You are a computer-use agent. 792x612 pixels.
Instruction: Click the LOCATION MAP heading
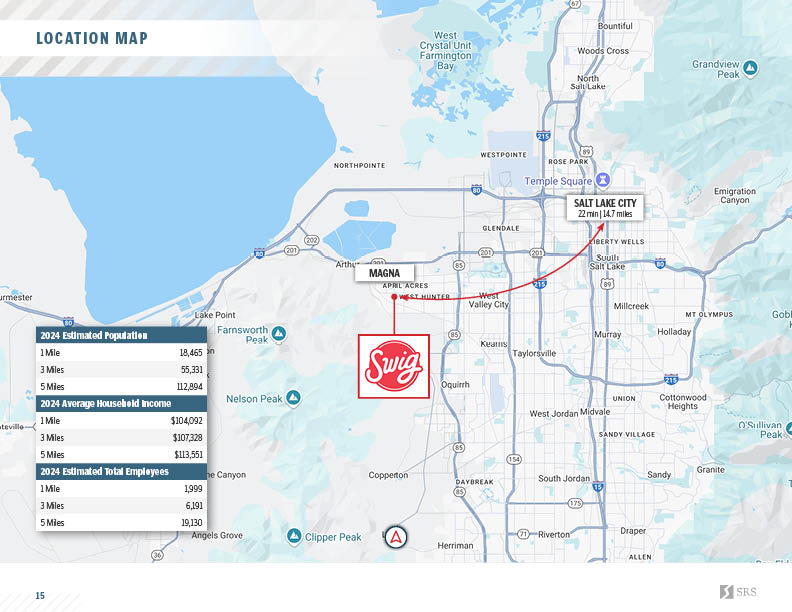coord(92,38)
